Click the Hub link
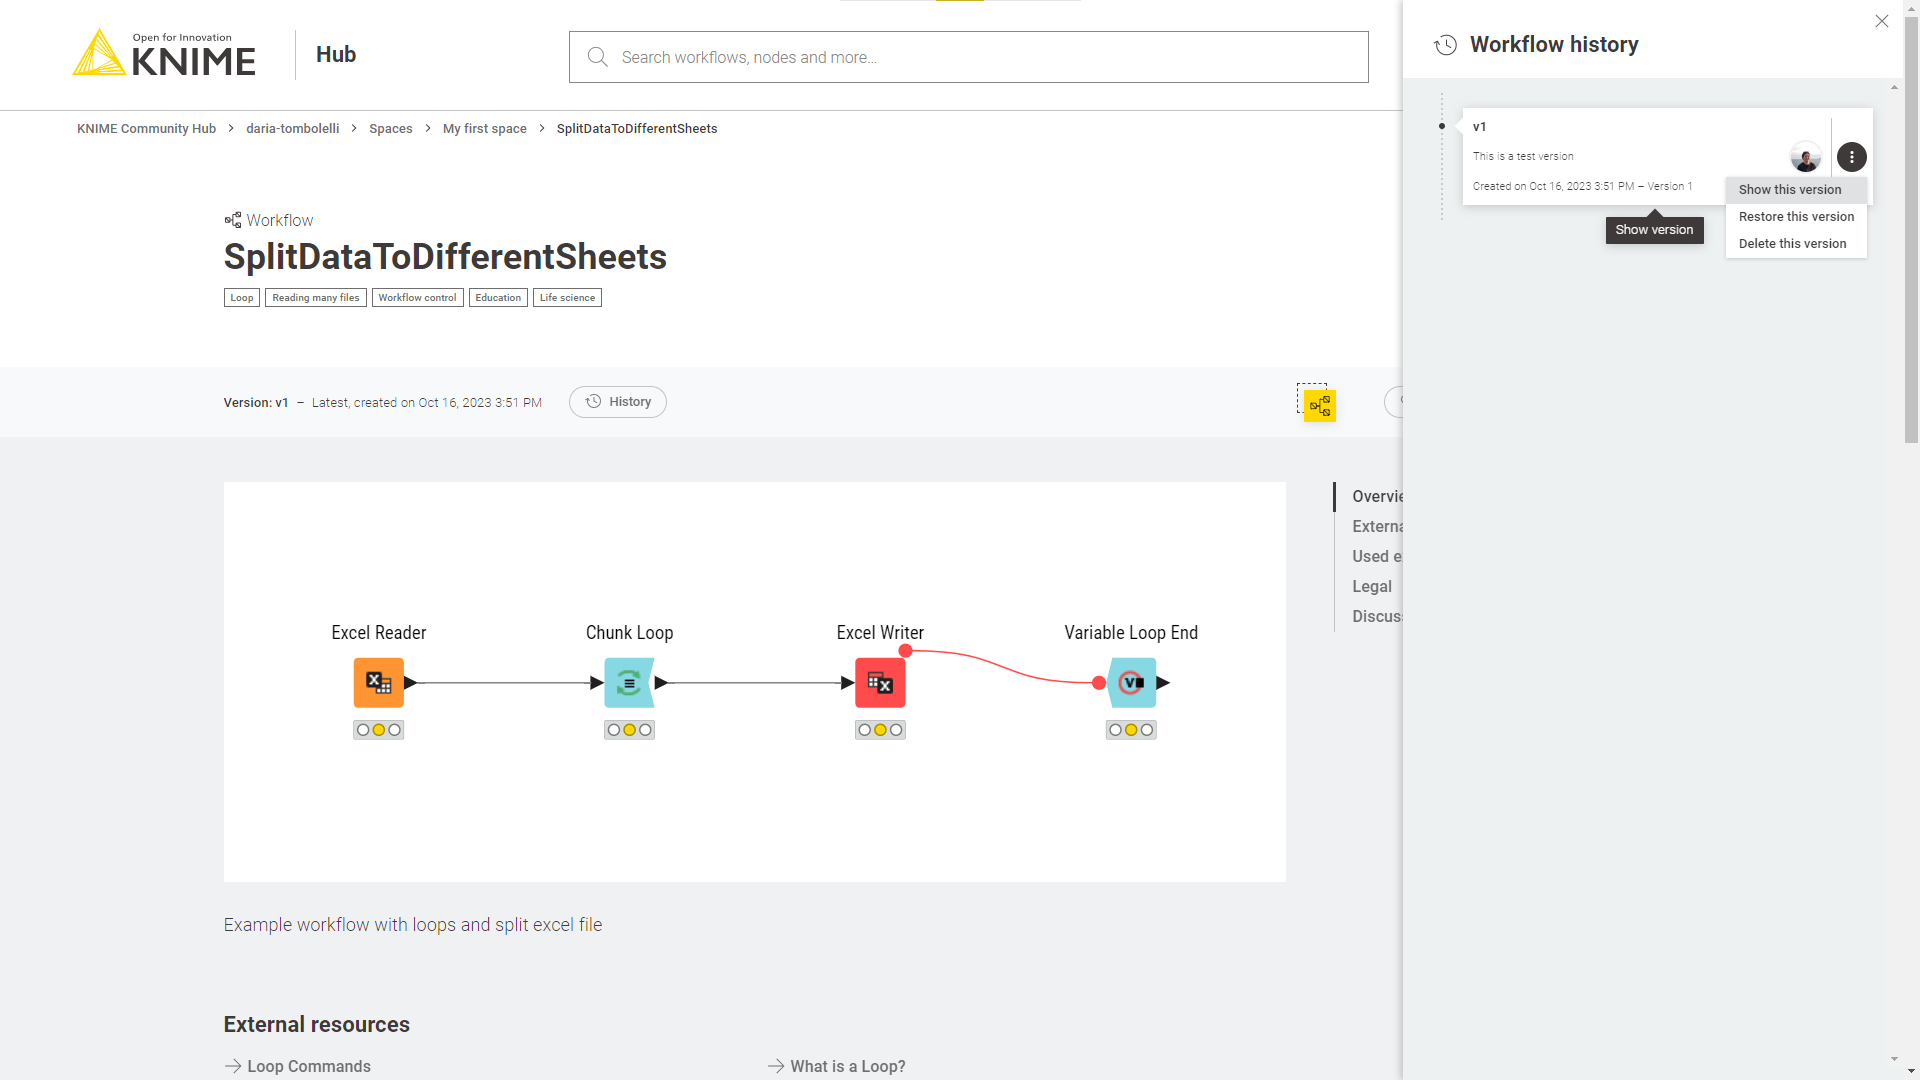This screenshot has width=1920, height=1080. tap(336, 55)
